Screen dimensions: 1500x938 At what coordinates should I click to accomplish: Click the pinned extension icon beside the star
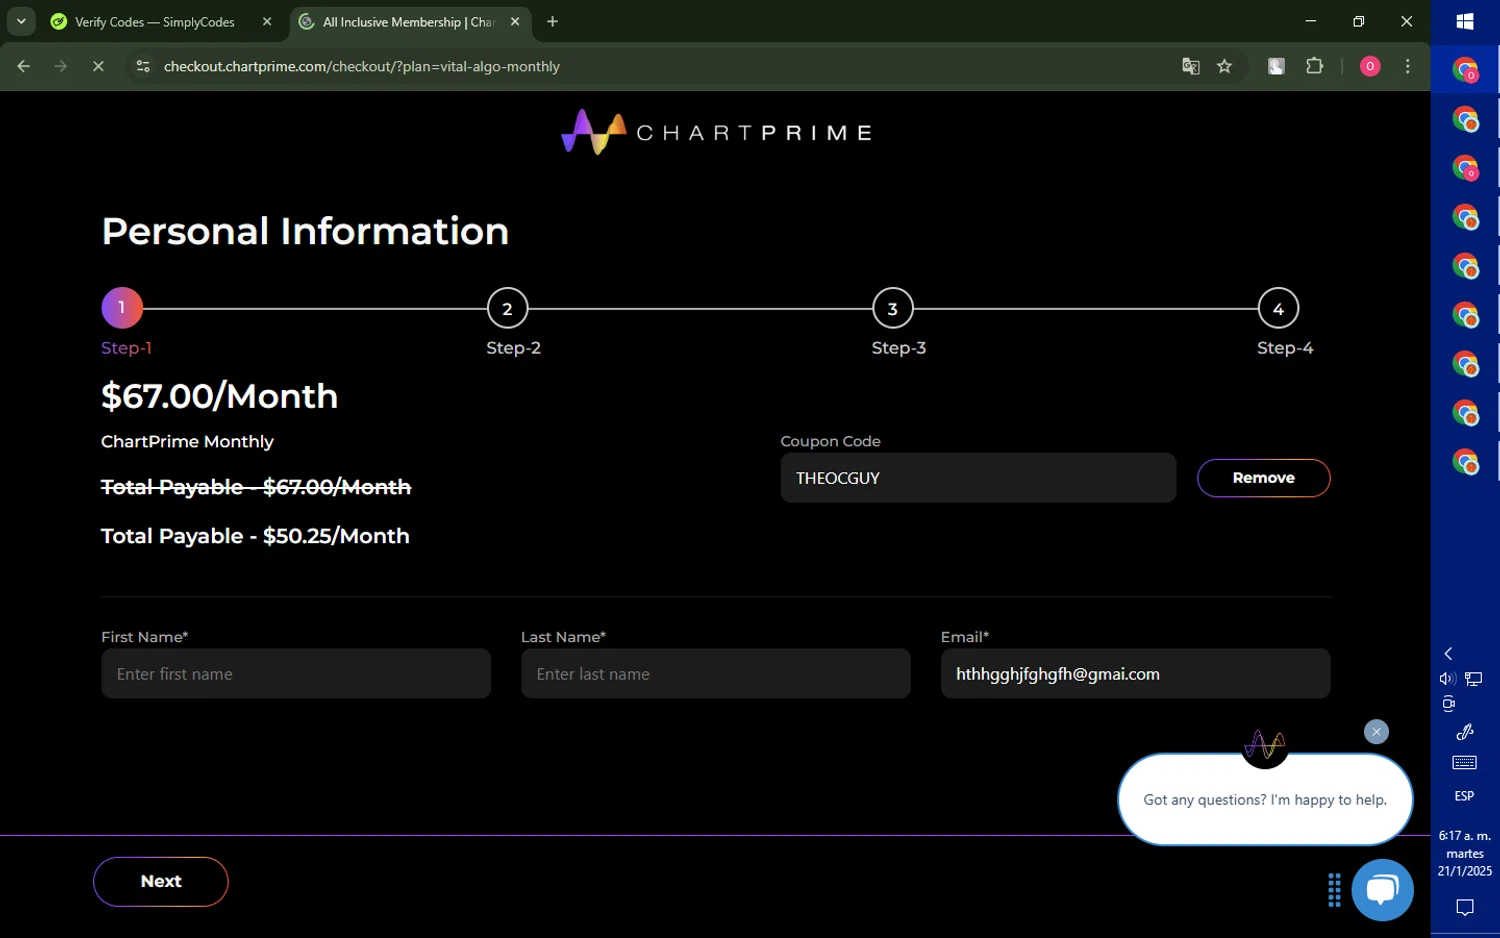coord(1276,66)
